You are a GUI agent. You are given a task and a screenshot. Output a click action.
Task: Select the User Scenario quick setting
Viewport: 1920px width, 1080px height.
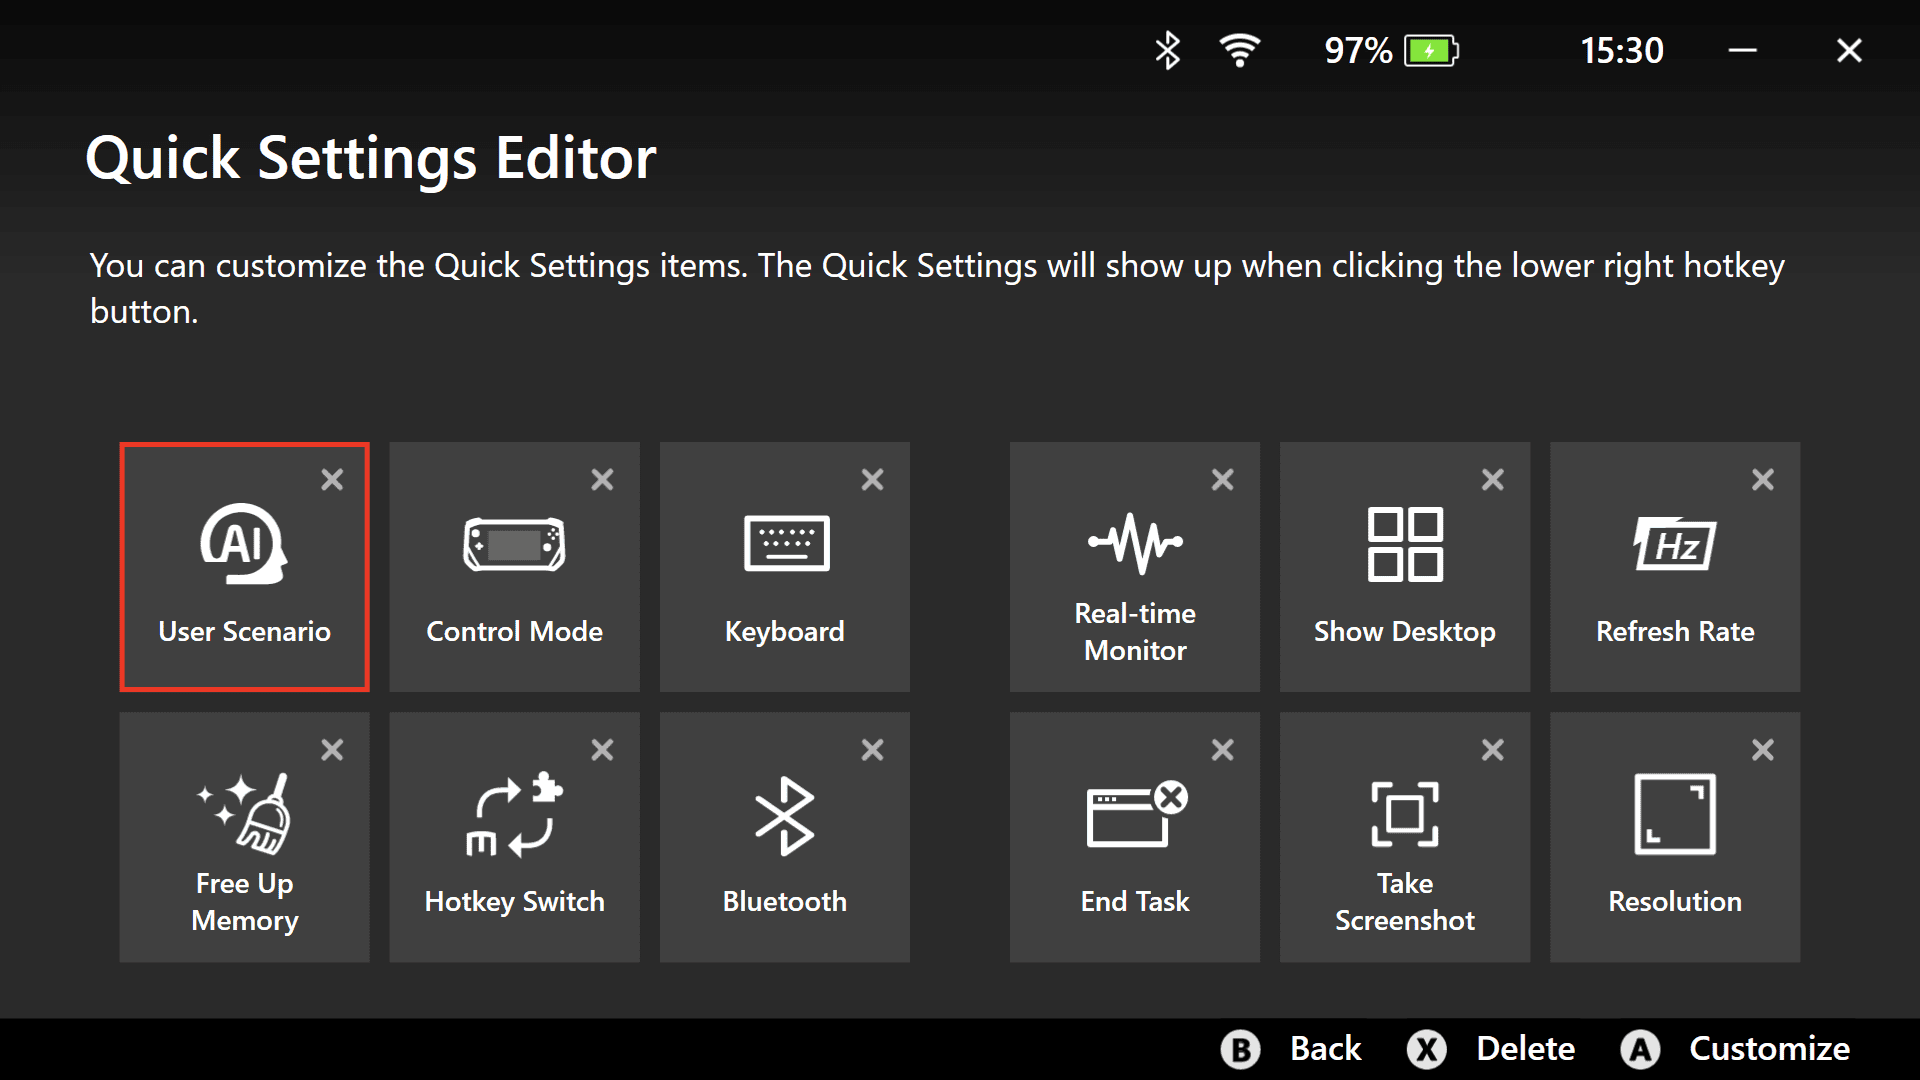coord(244,567)
